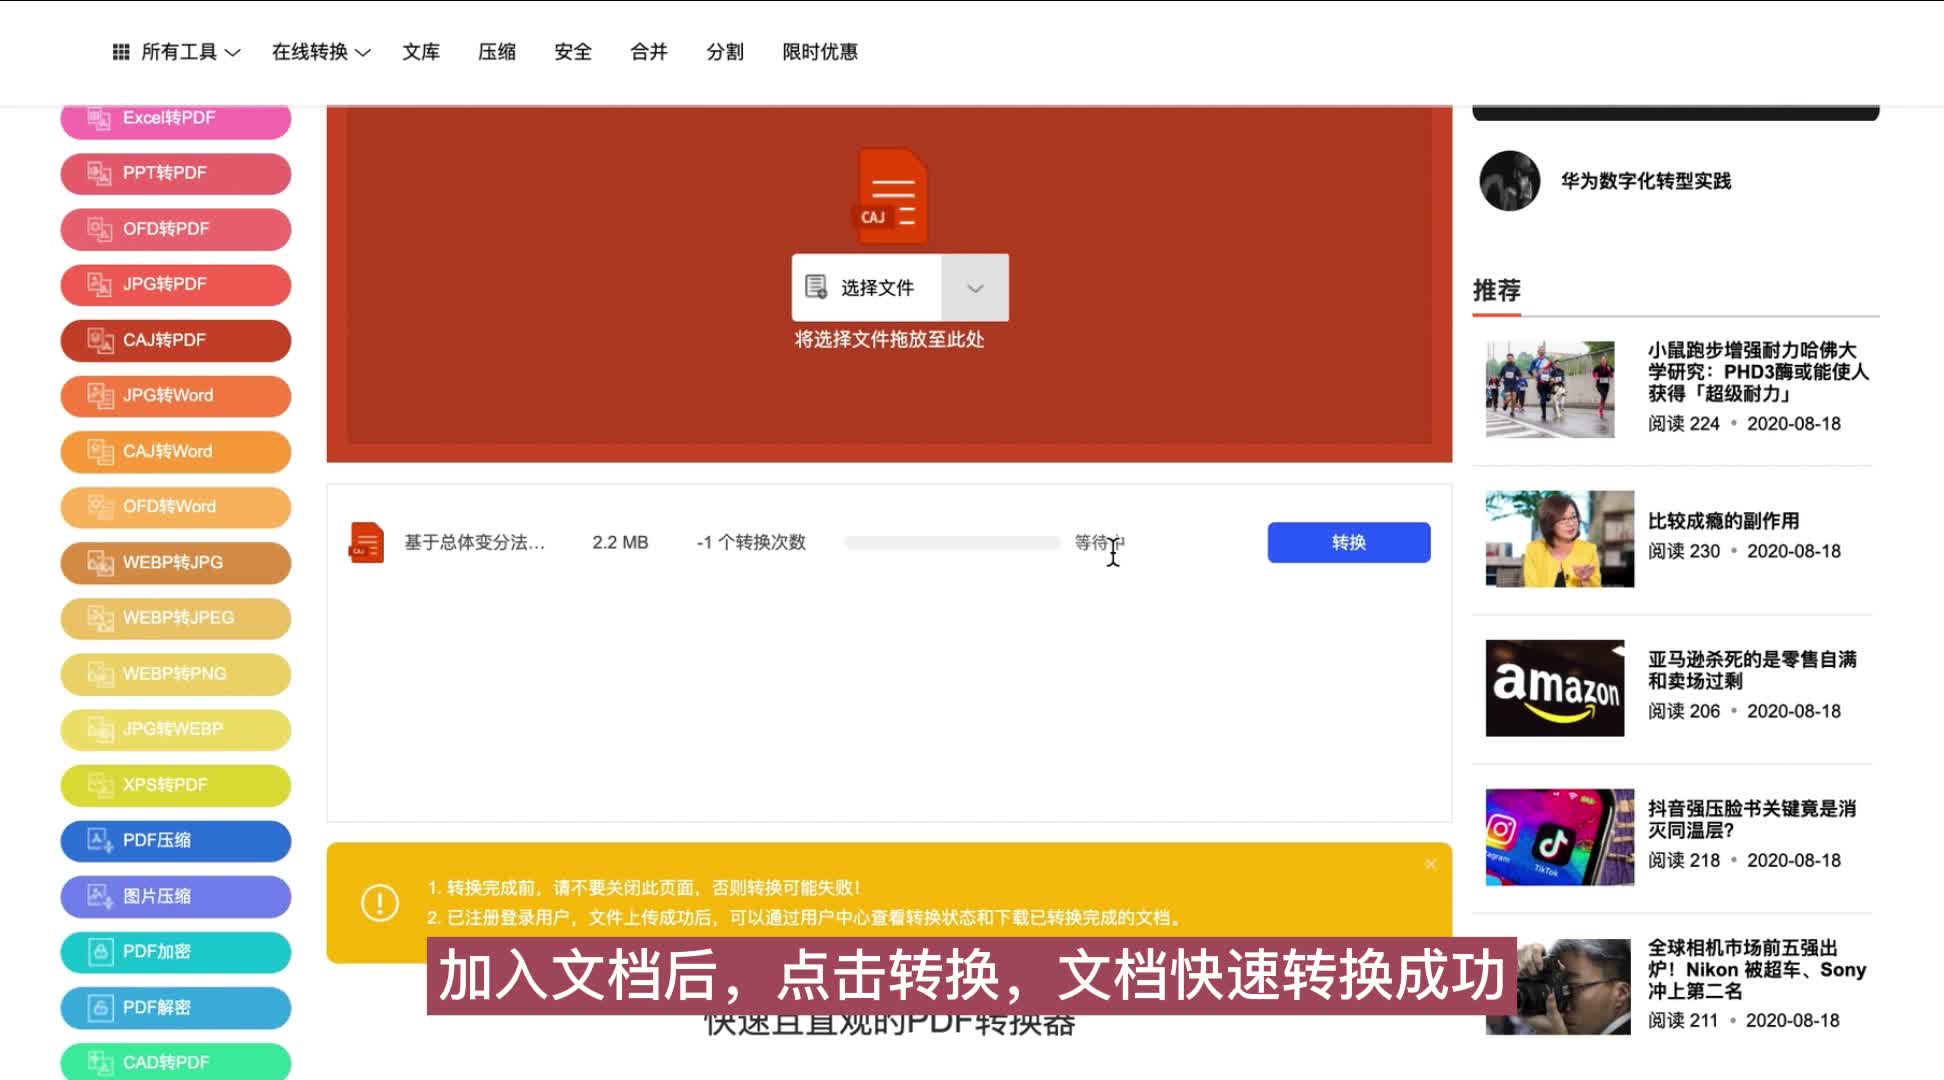Expand the arrow next to 选择文件
This screenshot has height=1080, width=1944.
click(975, 288)
